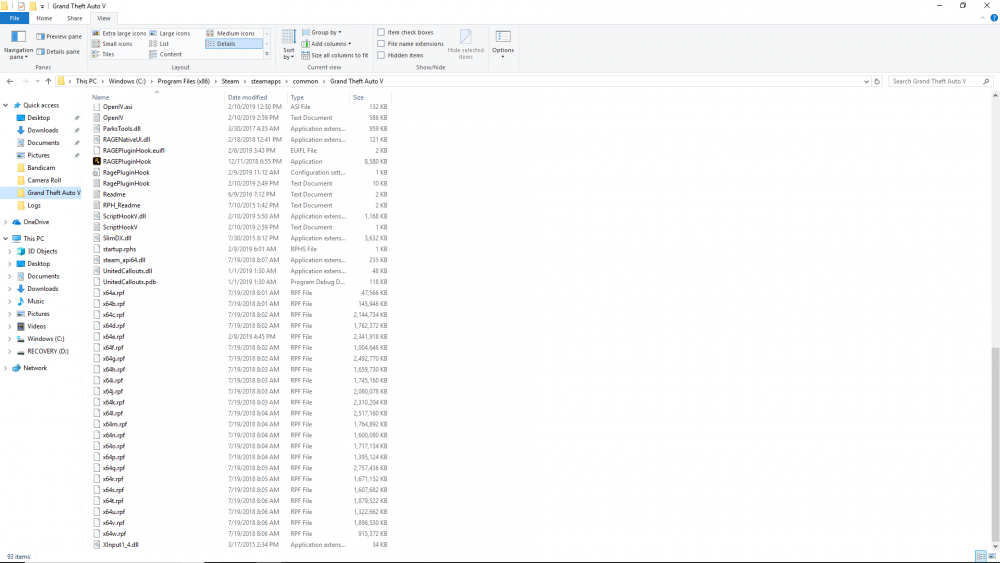Go back to previous folder
This screenshot has width=1000, height=563.
(10, 82)
